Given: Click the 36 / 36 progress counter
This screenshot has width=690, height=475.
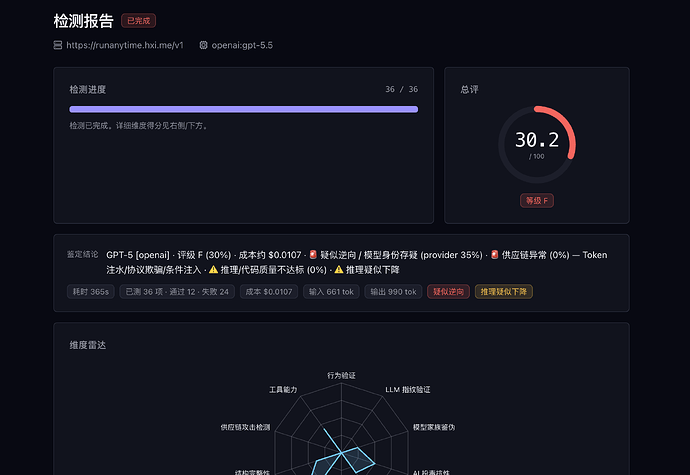Looking at the screenshot, I should click(402, 89).
